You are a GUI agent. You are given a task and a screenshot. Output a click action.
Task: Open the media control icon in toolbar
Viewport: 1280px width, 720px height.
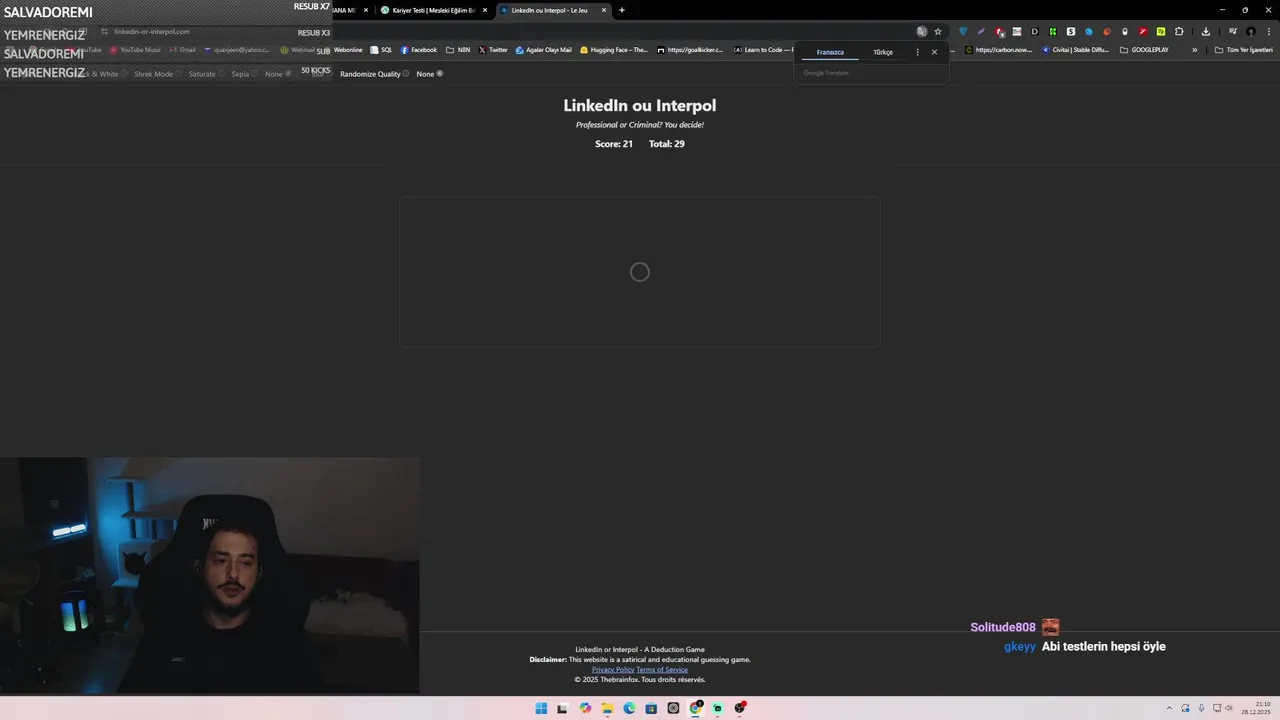pos(1233,31)
